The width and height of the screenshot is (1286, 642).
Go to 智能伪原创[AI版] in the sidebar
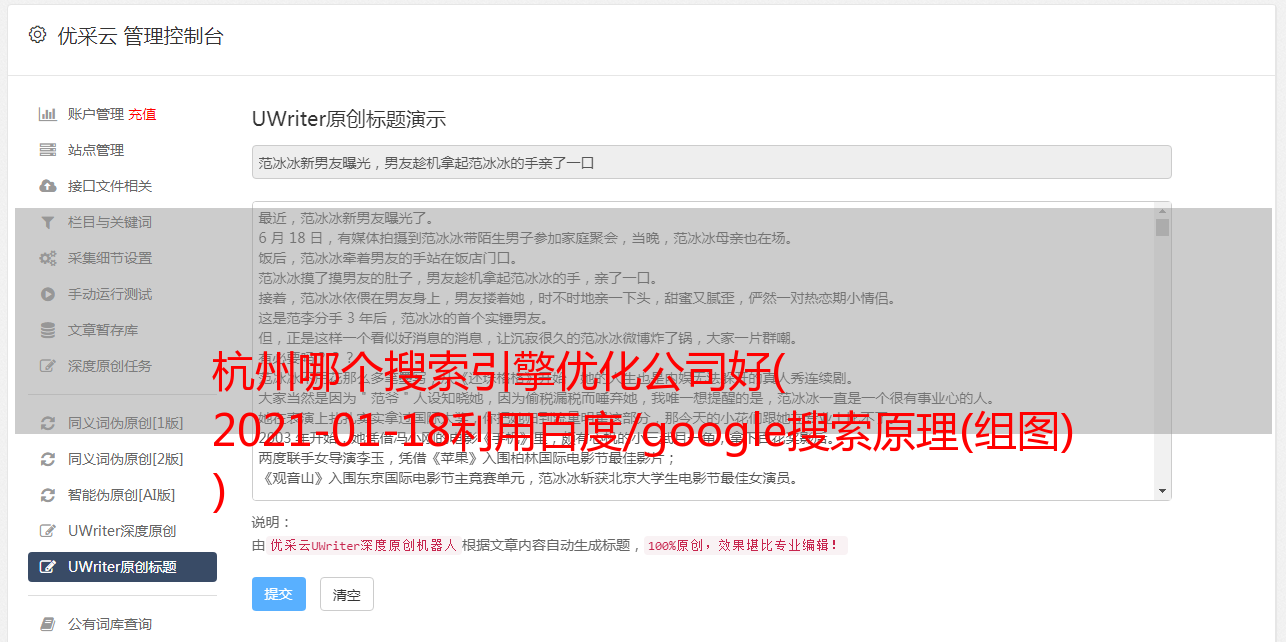click(122, 495)
